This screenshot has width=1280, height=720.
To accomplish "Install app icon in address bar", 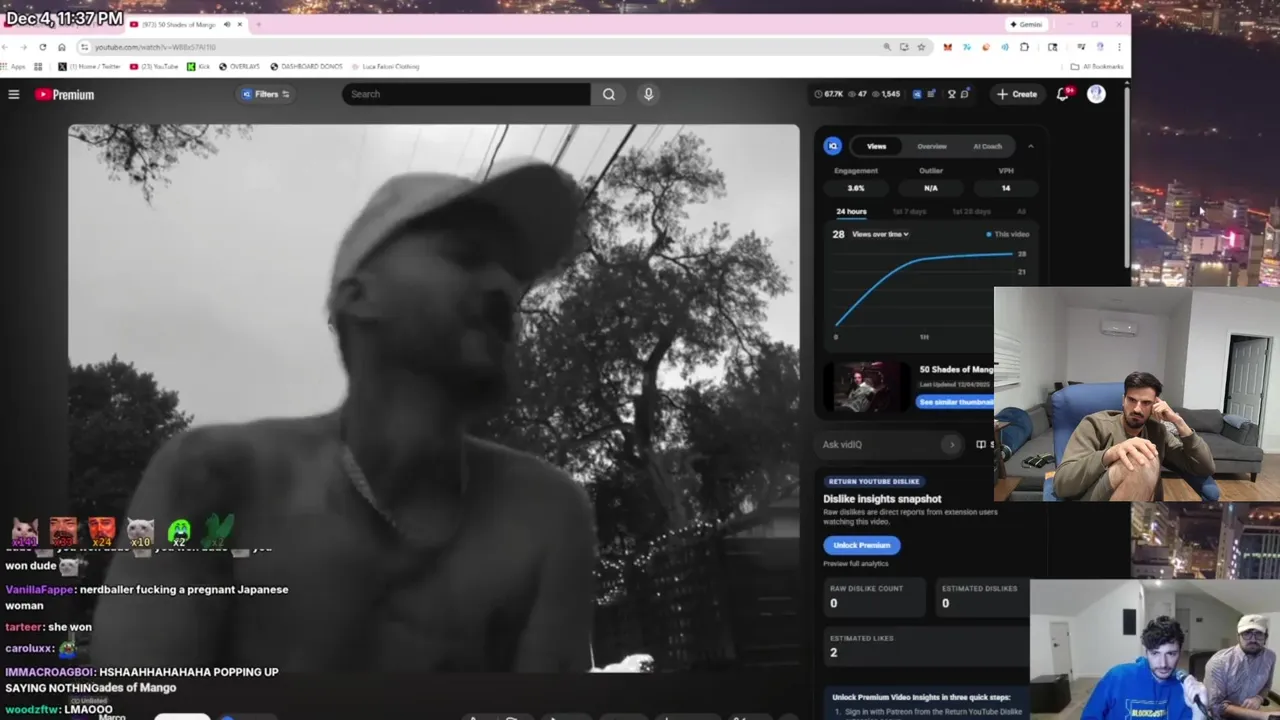I will (904, 47).
